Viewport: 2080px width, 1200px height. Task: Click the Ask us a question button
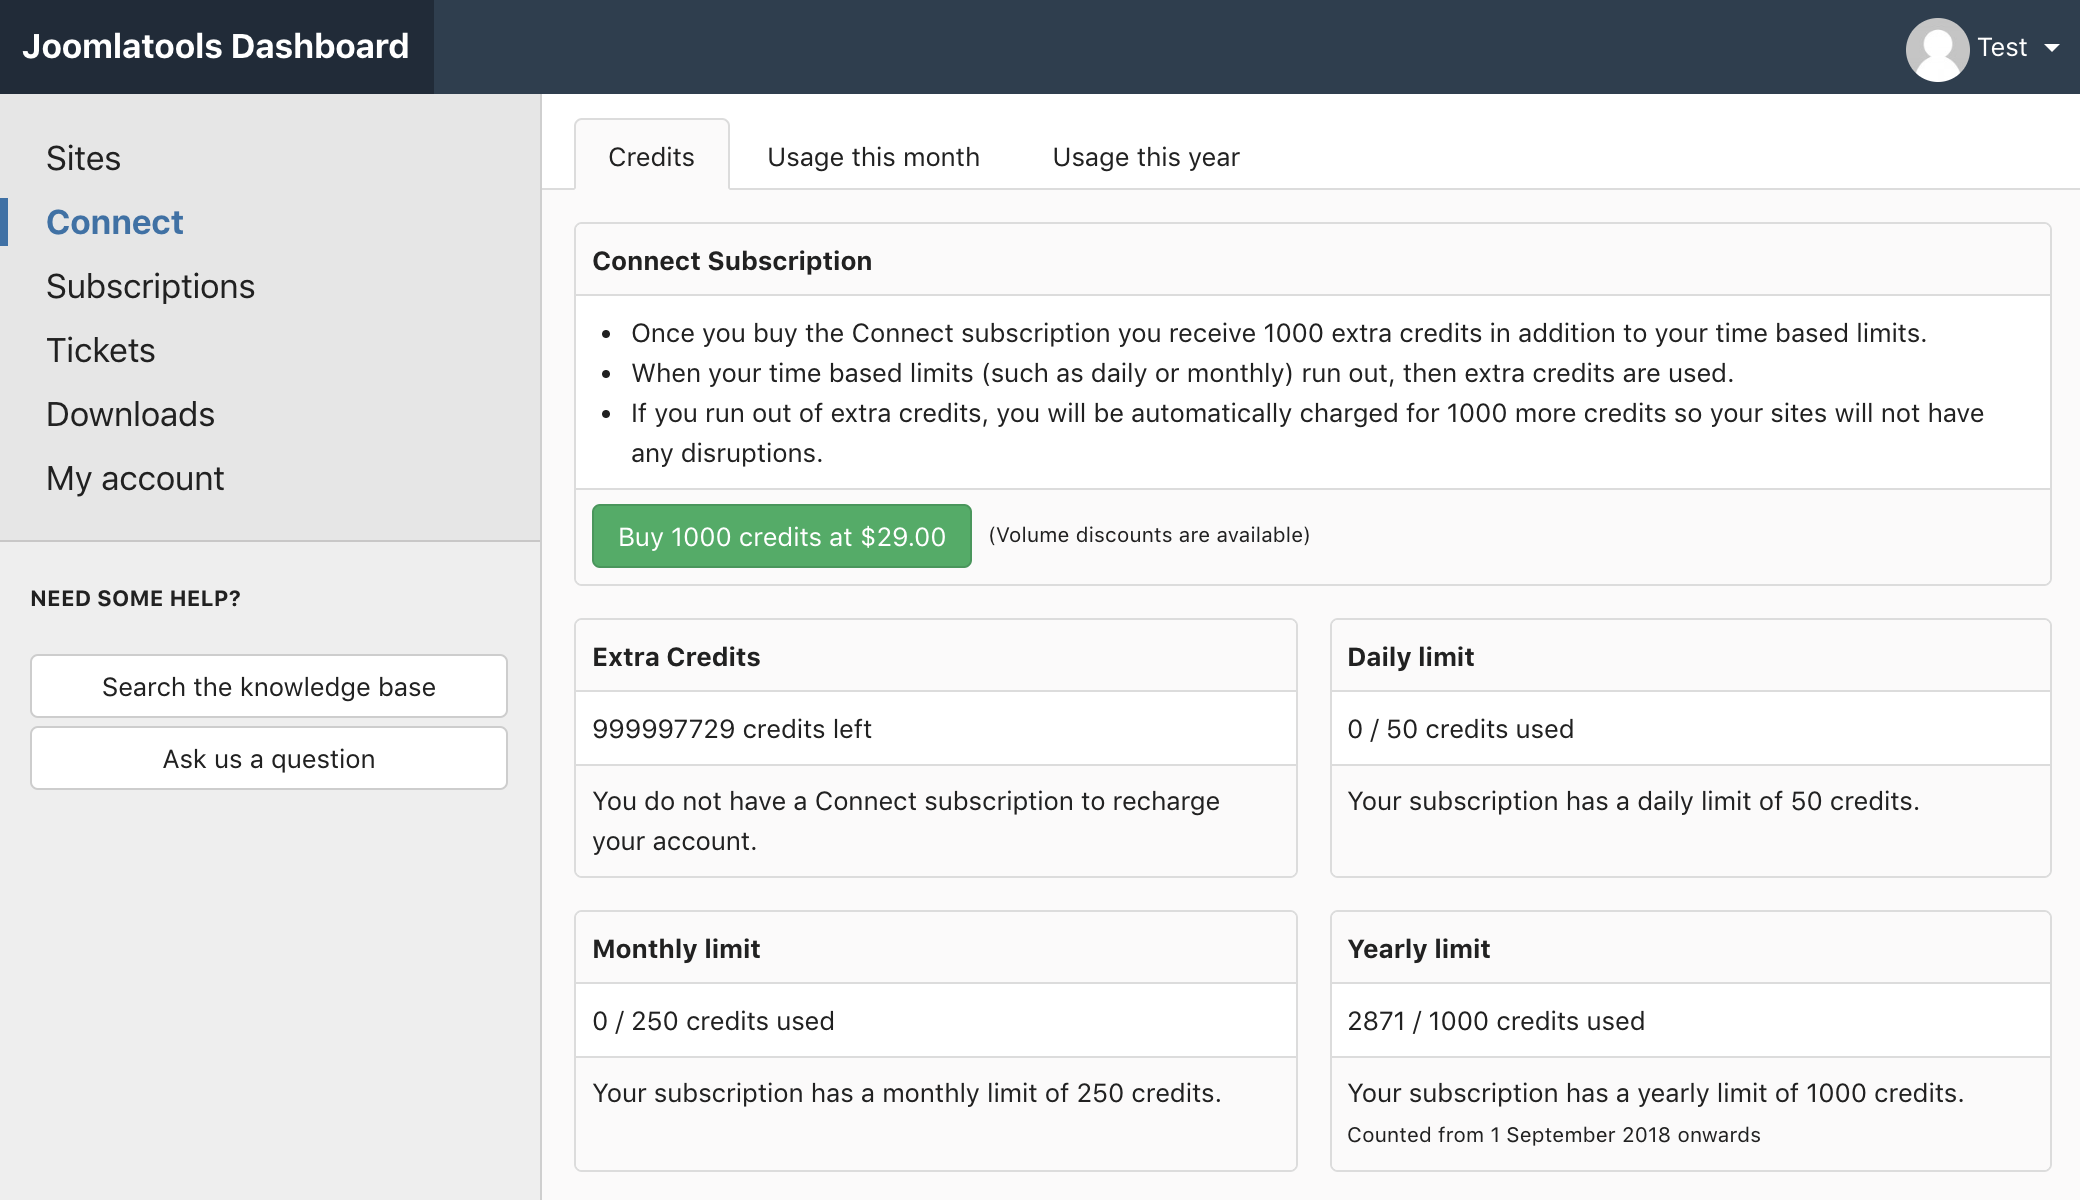[269, 758]
